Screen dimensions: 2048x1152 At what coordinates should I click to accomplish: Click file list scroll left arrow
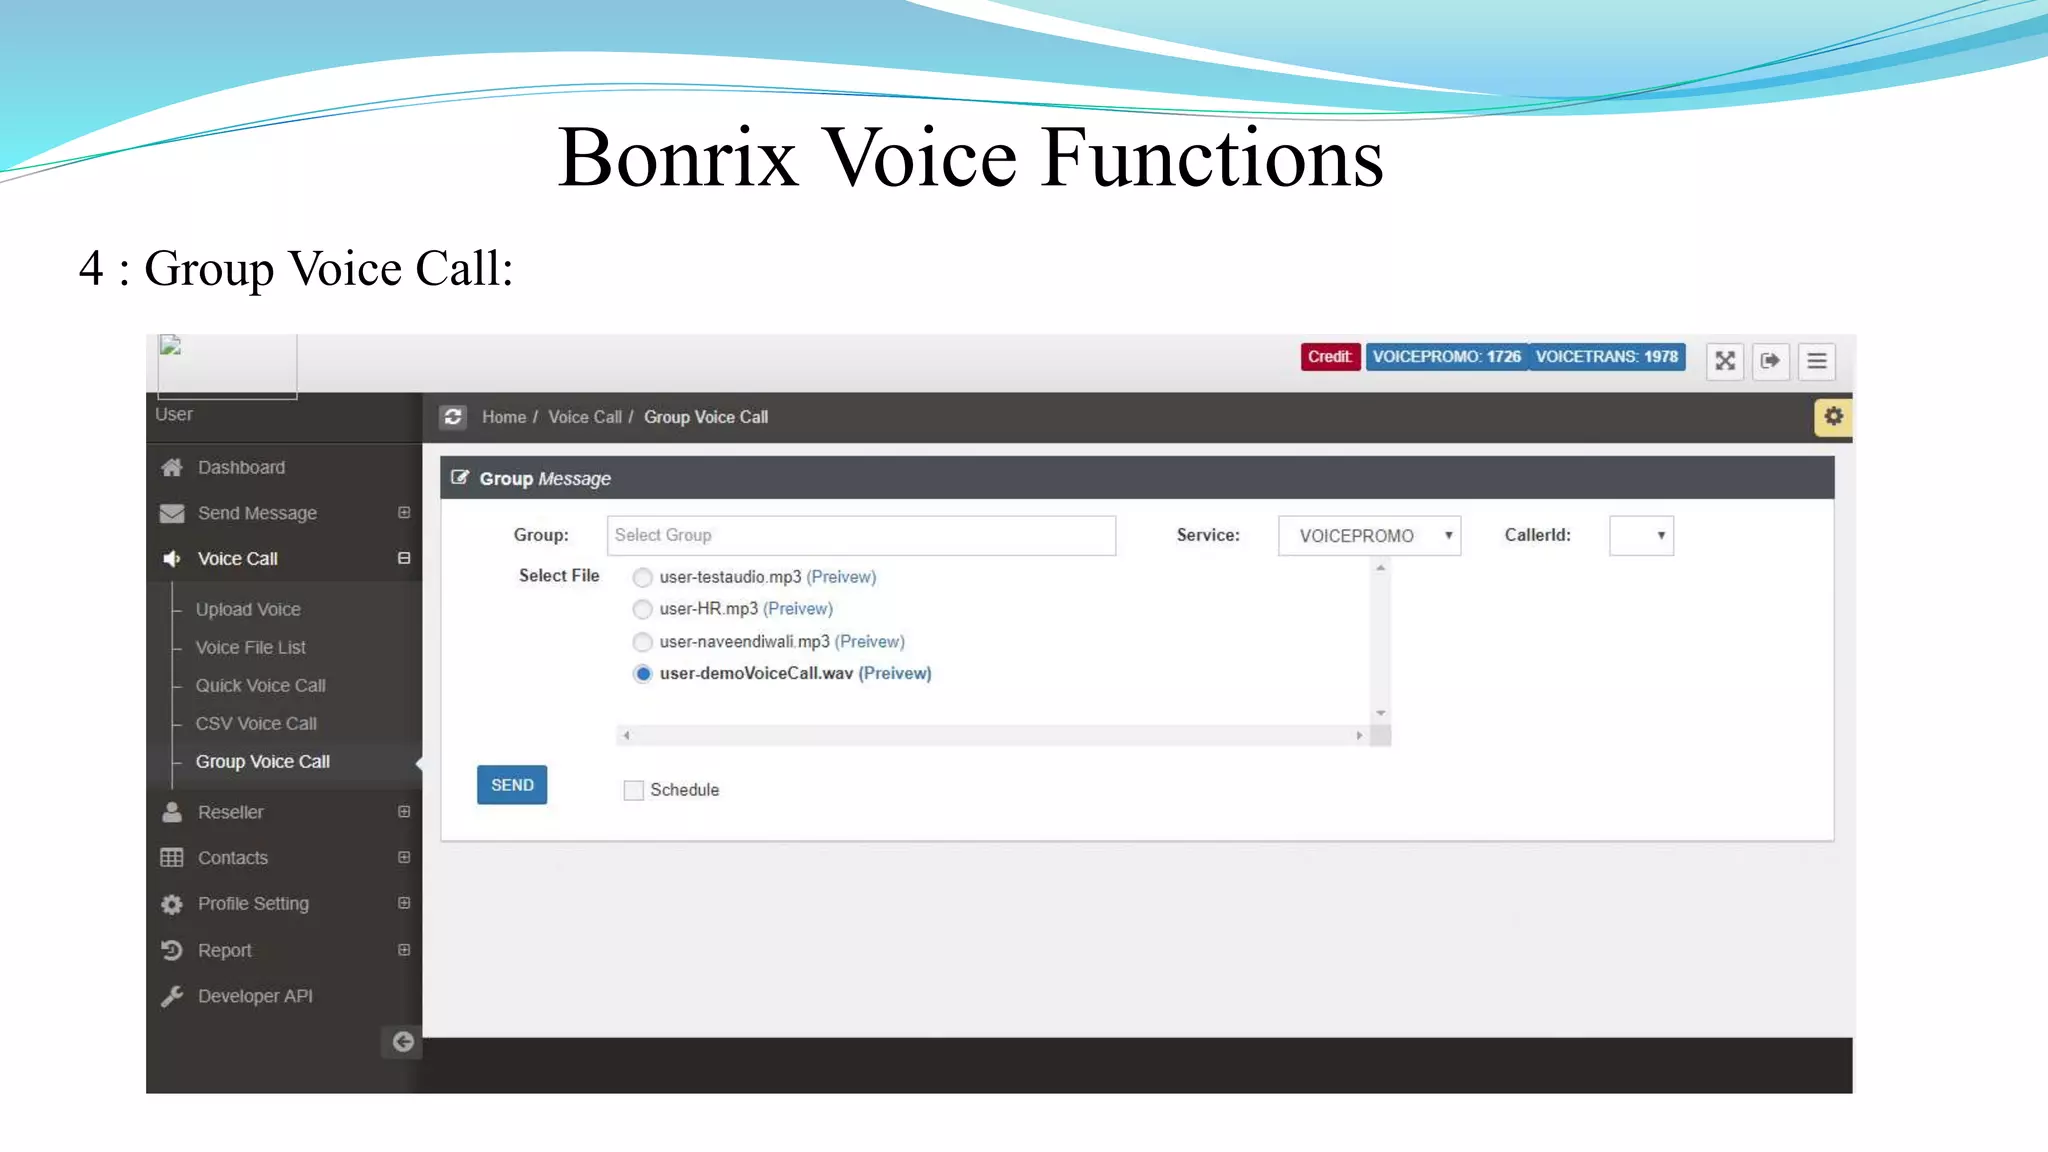tap(626, 735)
